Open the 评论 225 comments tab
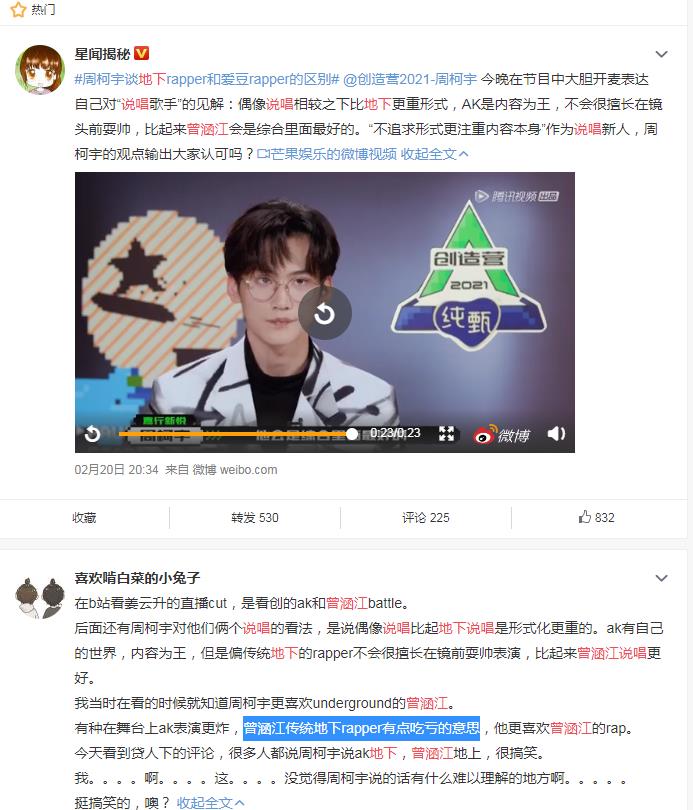 click(426, 518)
